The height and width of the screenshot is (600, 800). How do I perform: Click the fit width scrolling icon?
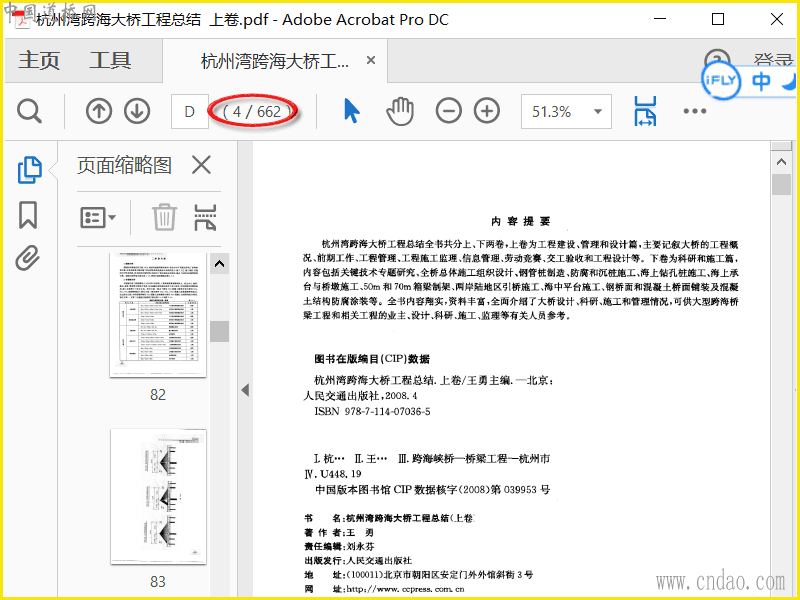click(645, 111)
